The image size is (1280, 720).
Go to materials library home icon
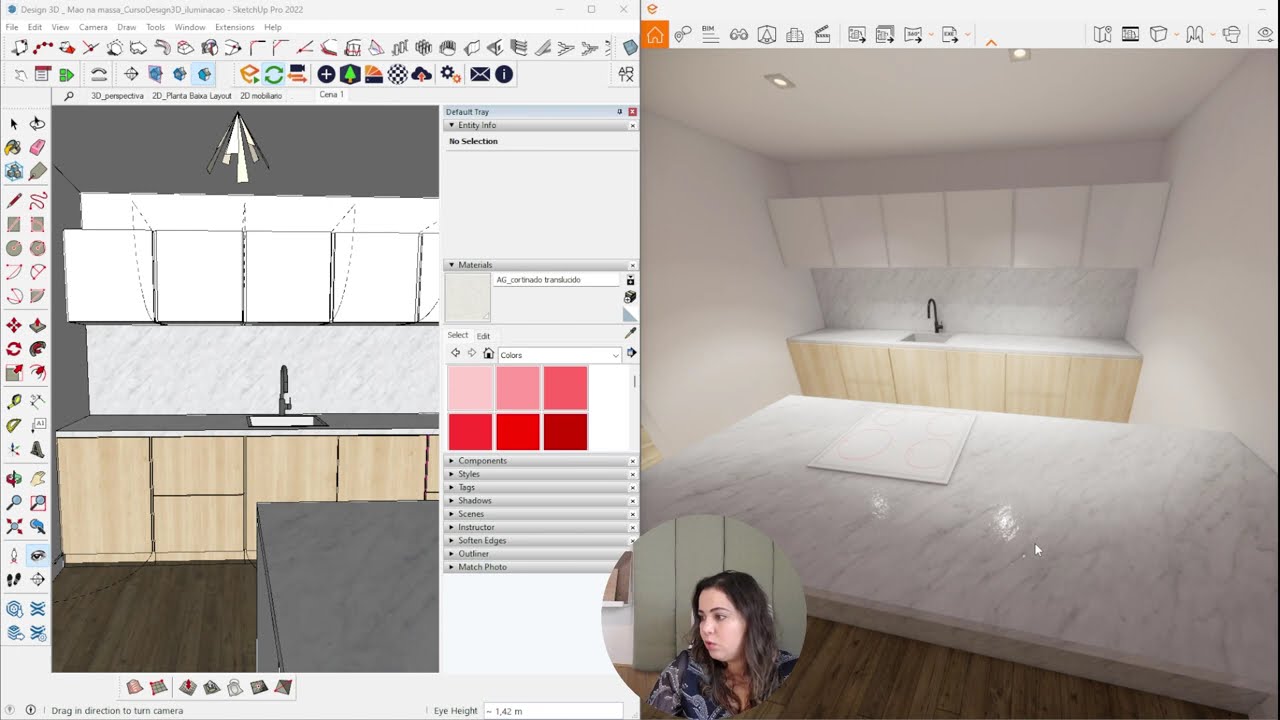tap(488, 354)
